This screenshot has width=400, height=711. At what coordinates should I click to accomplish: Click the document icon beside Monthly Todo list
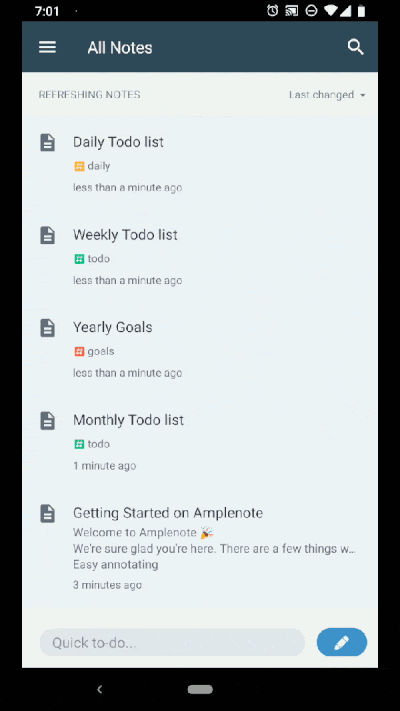(48, 421)
